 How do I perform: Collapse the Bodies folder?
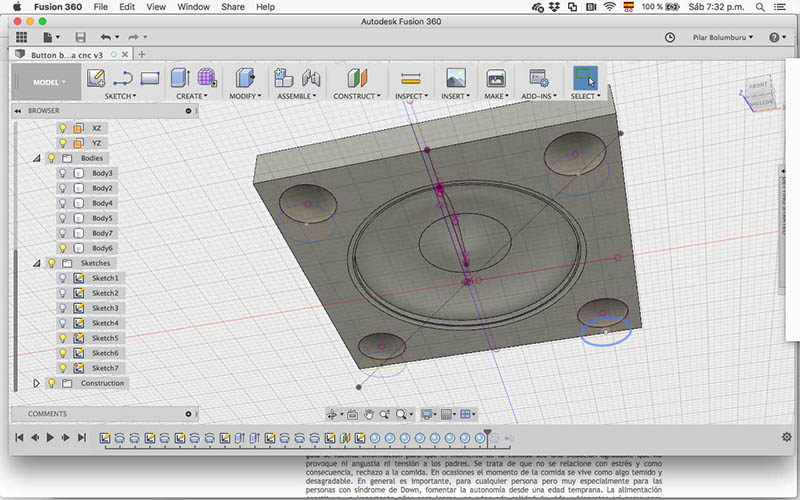click(37, 159)
